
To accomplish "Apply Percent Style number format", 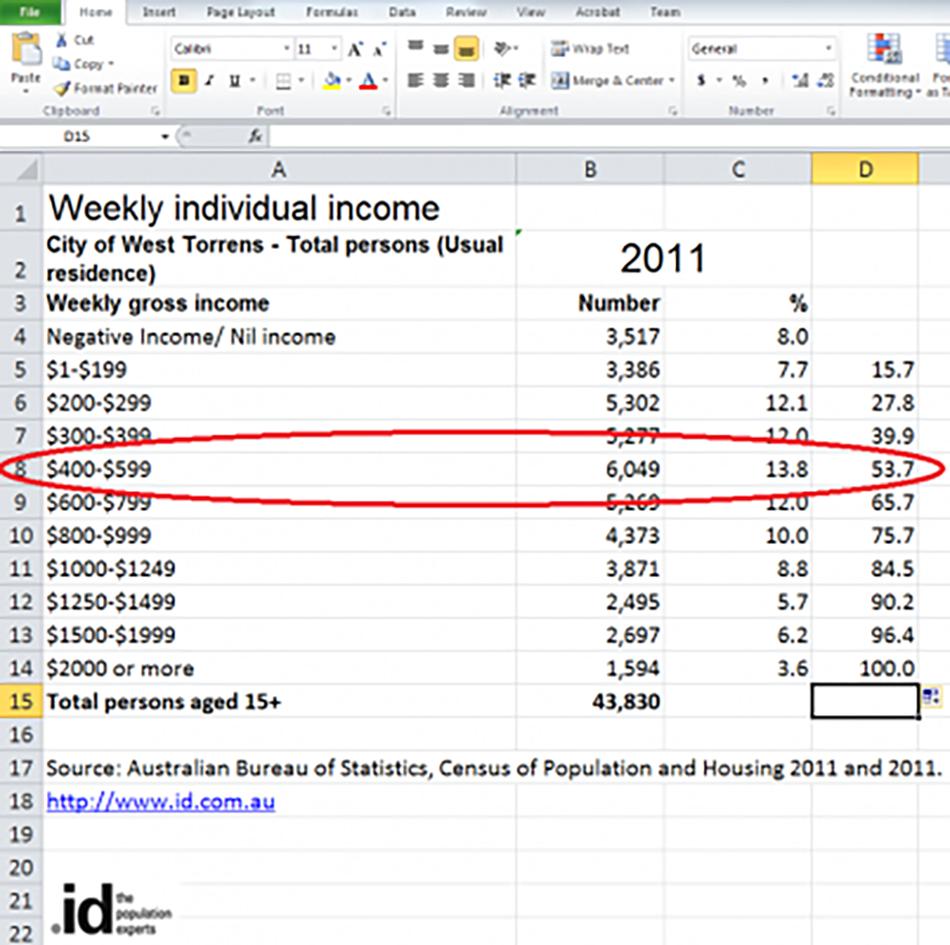I will 739,80.
